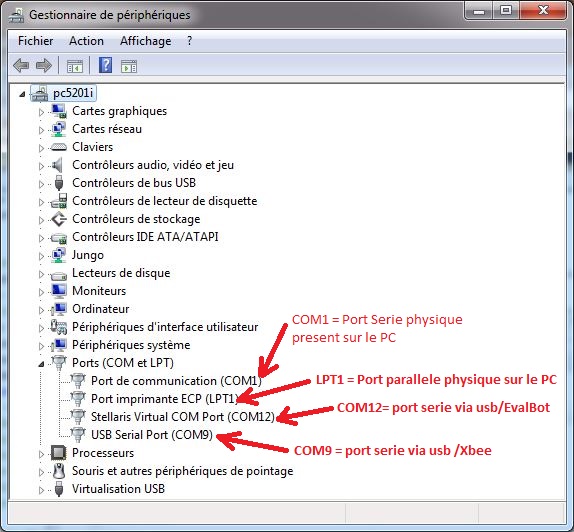Select USB Serial Port (COM9) entry

(152, 435)
